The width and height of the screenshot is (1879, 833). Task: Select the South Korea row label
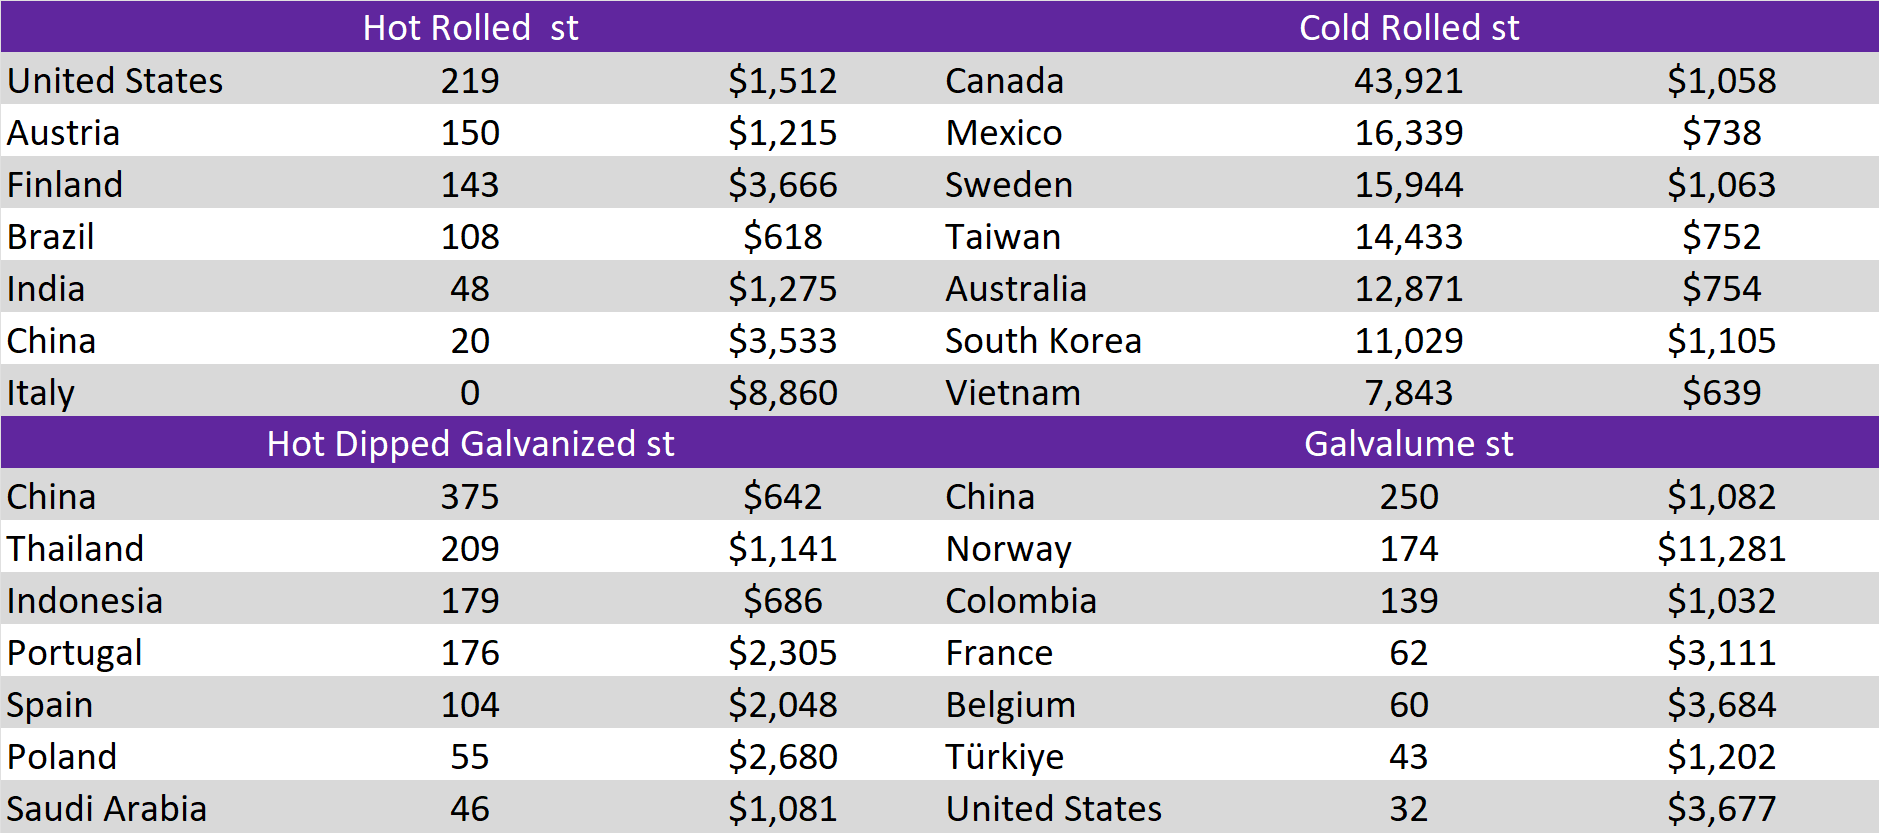pyautogui.click(x=1043, y=340)
